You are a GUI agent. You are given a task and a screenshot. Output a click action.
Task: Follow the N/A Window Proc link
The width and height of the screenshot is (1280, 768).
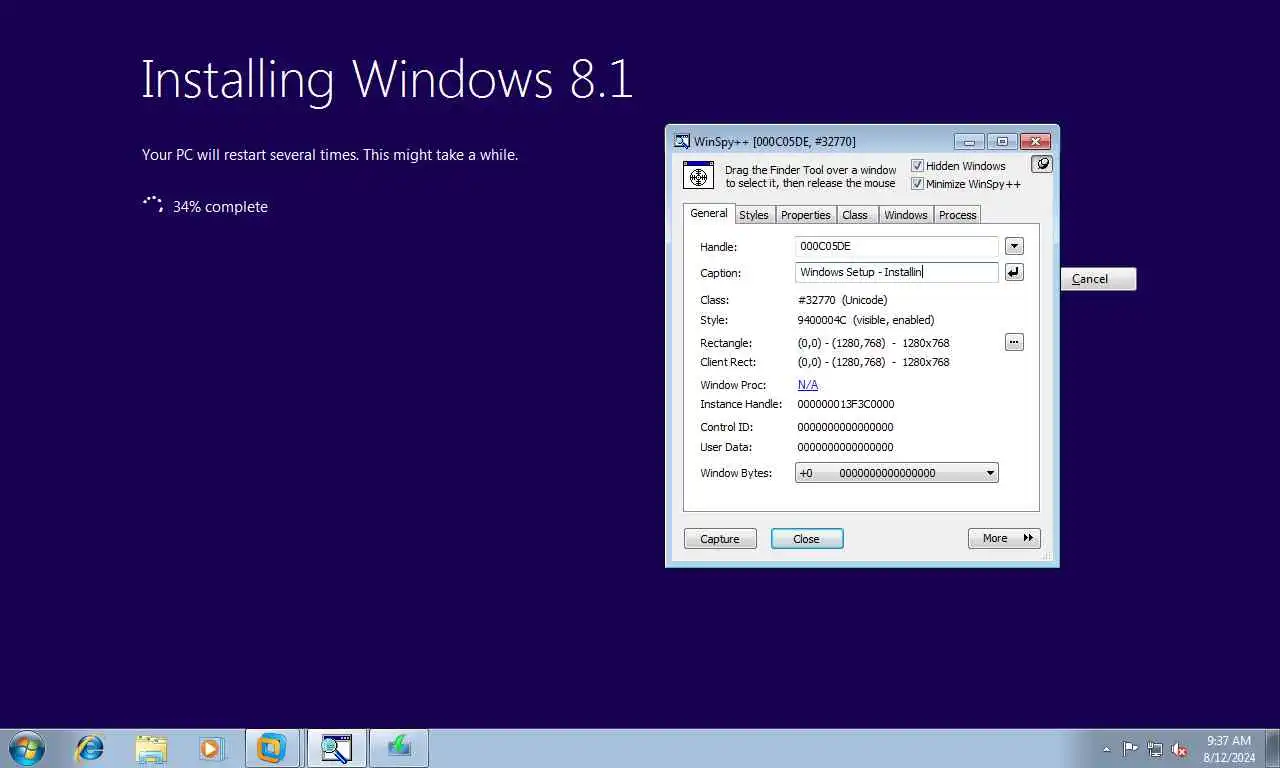click(x=808, y=385)
